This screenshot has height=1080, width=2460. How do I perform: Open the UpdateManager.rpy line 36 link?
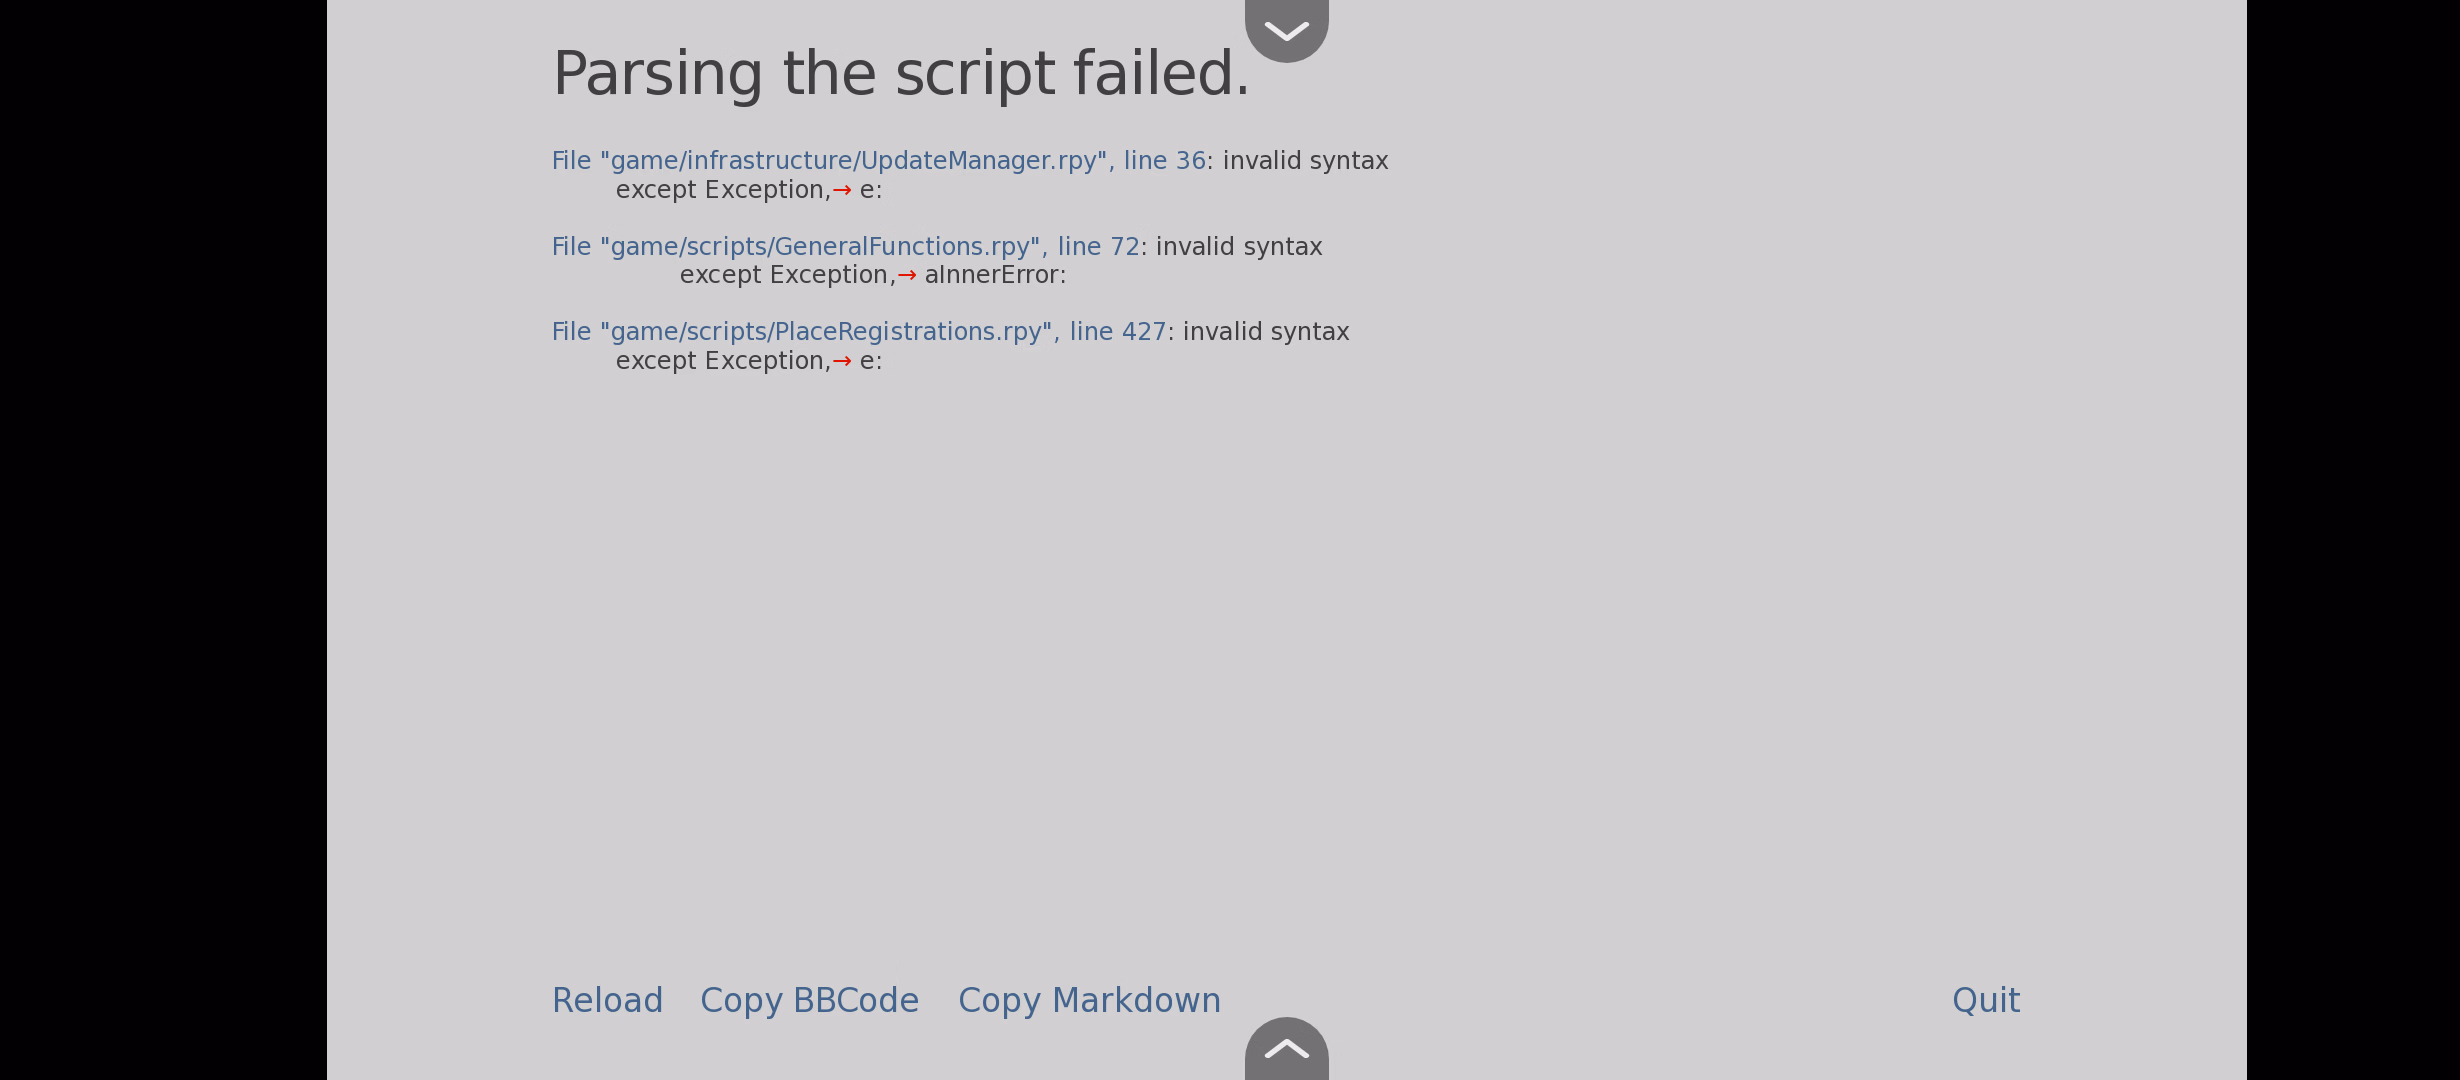[879, 161]
